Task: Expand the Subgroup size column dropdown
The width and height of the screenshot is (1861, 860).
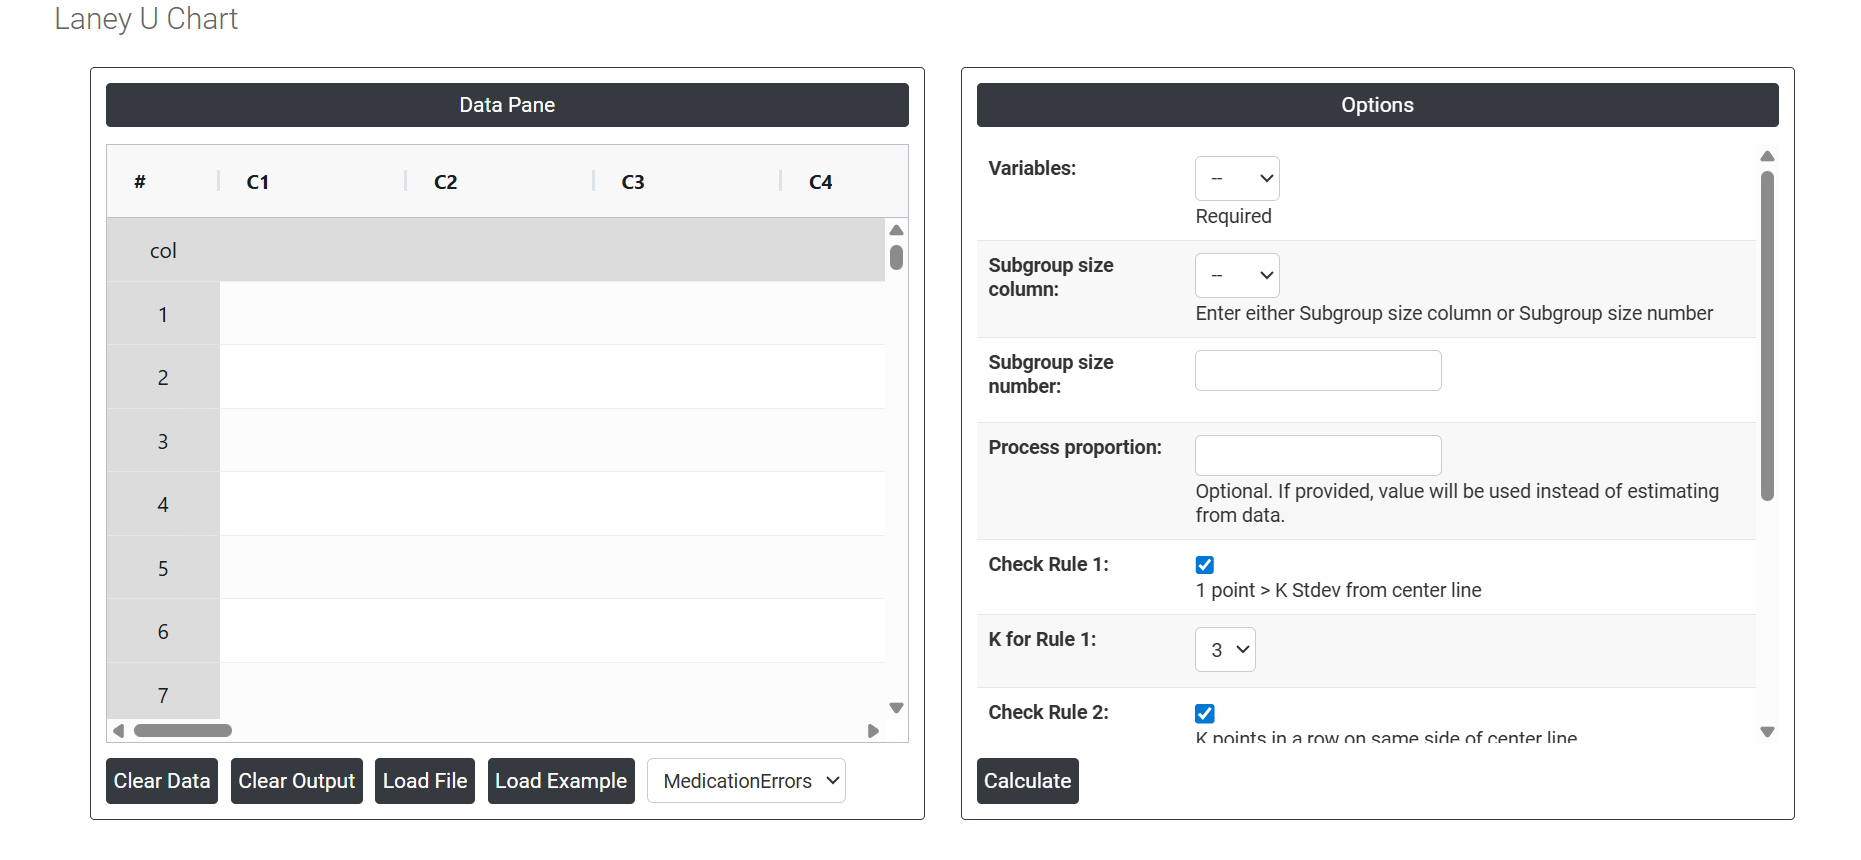Action: (x=1237, y=276)
